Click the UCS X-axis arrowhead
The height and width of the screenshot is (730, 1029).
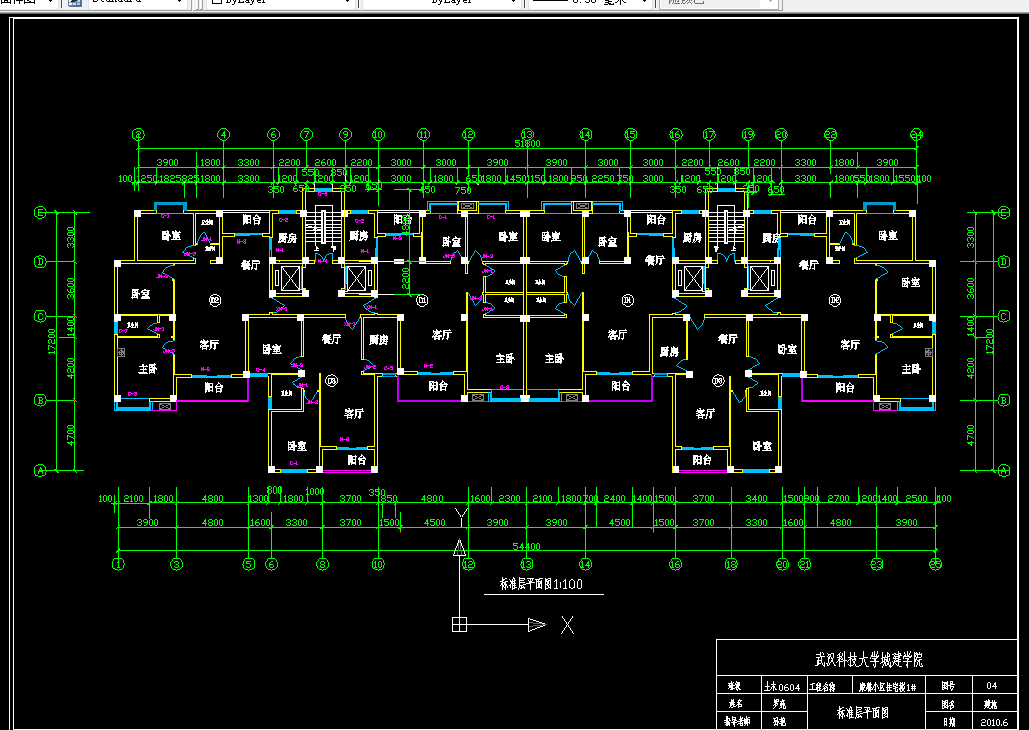pos(537,624)
